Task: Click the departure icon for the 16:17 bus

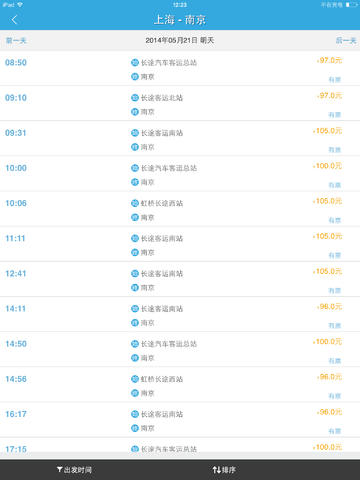Action: (x=135, y=414)
